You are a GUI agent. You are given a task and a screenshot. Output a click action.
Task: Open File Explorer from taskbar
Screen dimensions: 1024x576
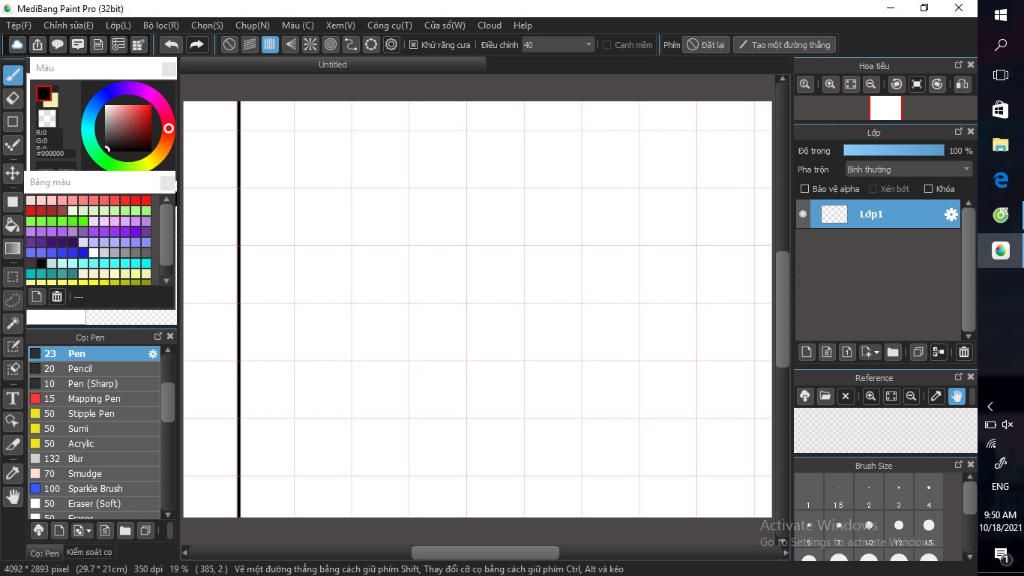click(1000, 144)
